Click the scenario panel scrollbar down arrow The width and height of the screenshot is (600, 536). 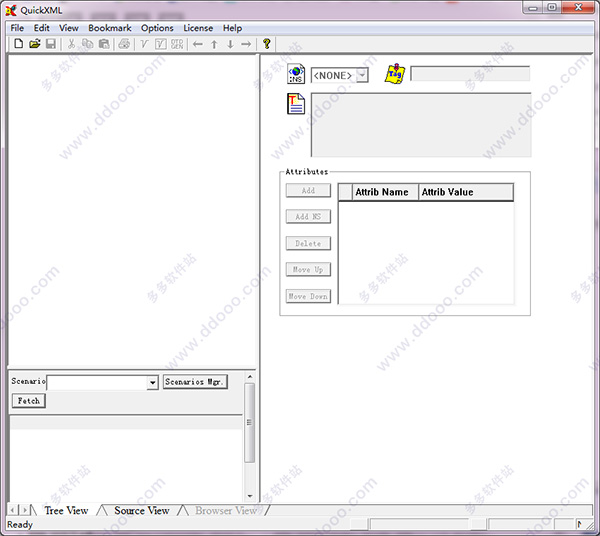click(250, 496)
